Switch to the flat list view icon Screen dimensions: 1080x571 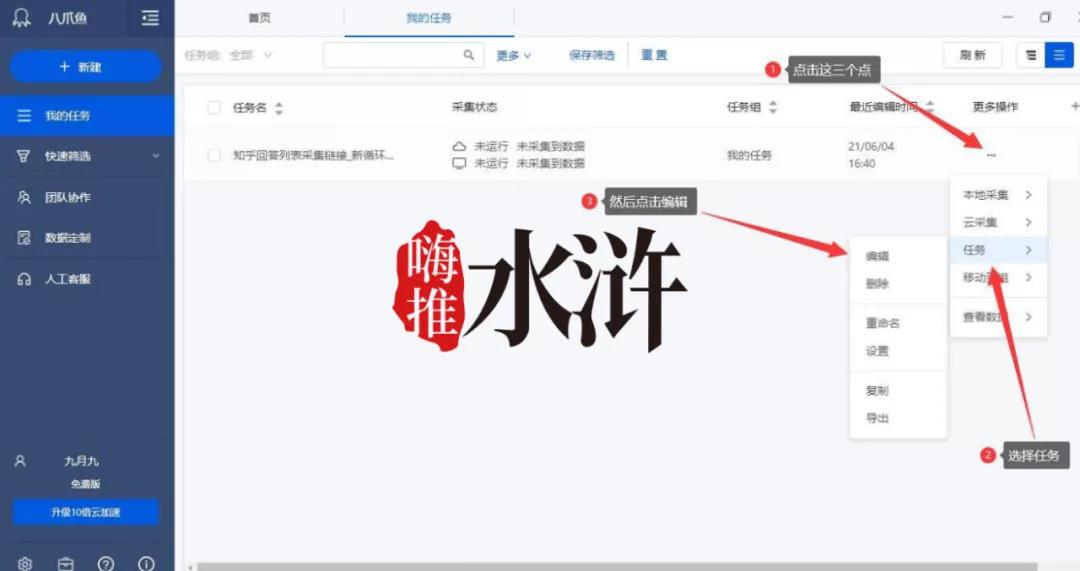point(1059,55)
